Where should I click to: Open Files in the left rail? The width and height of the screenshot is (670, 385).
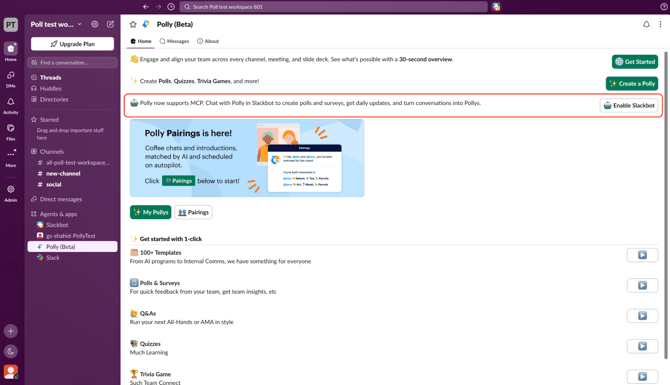pyautogui.click(x=11, y=131)
